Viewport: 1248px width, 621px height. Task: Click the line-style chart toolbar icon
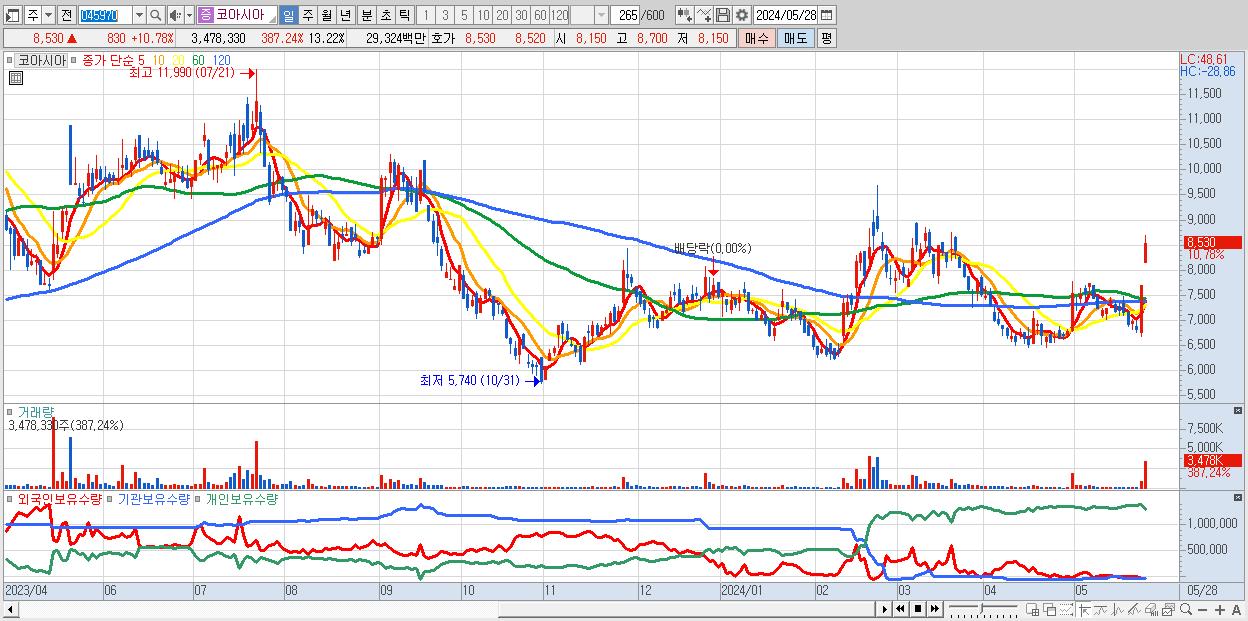[x=704, y=15]
